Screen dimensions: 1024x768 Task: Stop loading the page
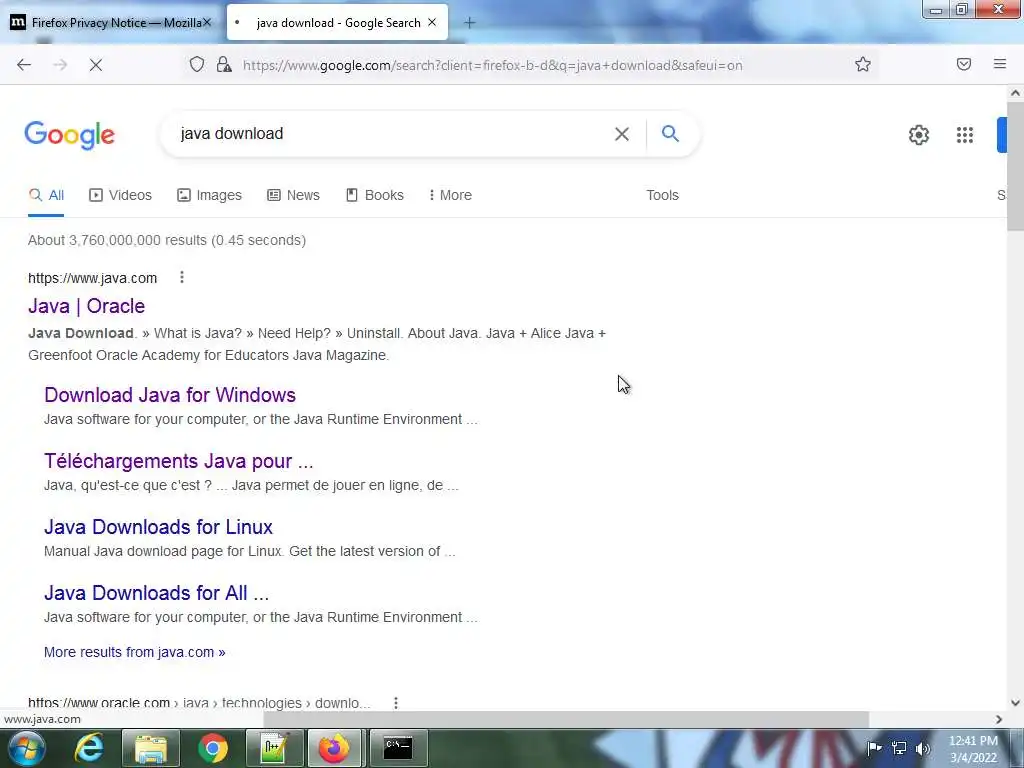pyautogui.click(x=96, y=65)
